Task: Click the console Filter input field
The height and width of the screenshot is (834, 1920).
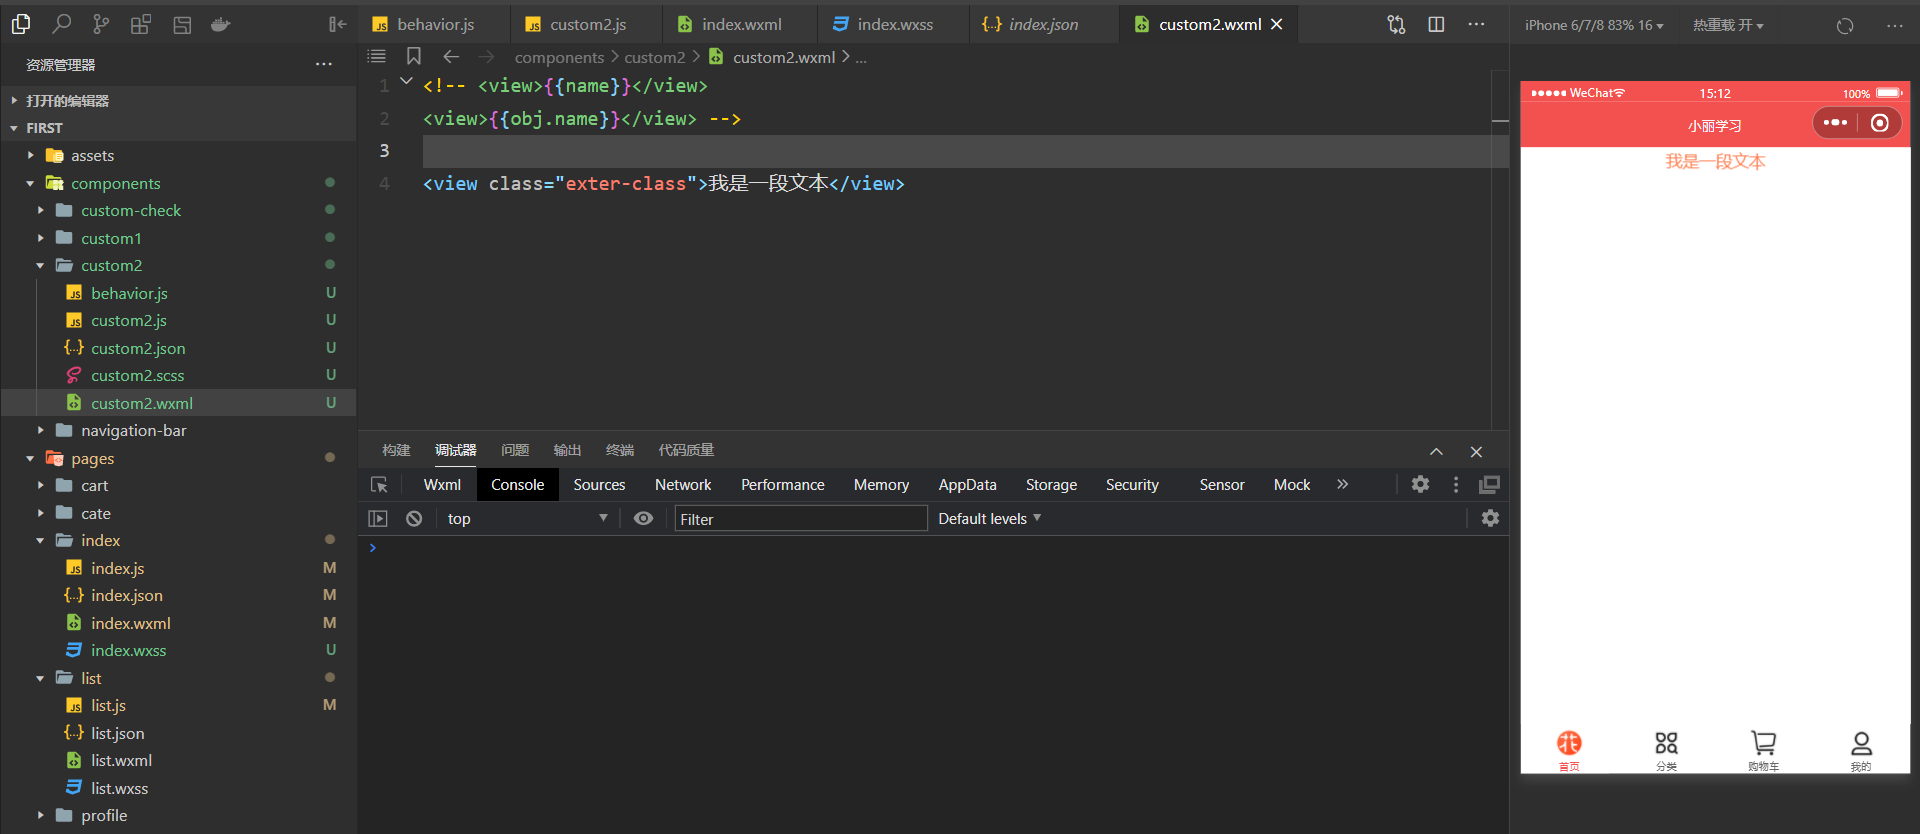Action: tap(801, 518)
